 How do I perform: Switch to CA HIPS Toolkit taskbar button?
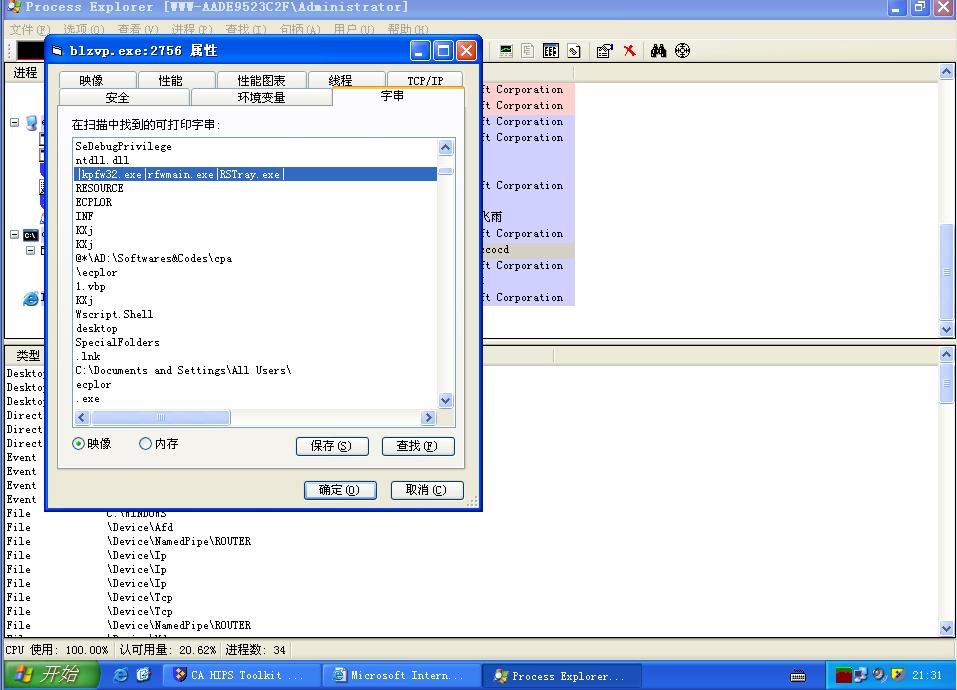(242, 675)
